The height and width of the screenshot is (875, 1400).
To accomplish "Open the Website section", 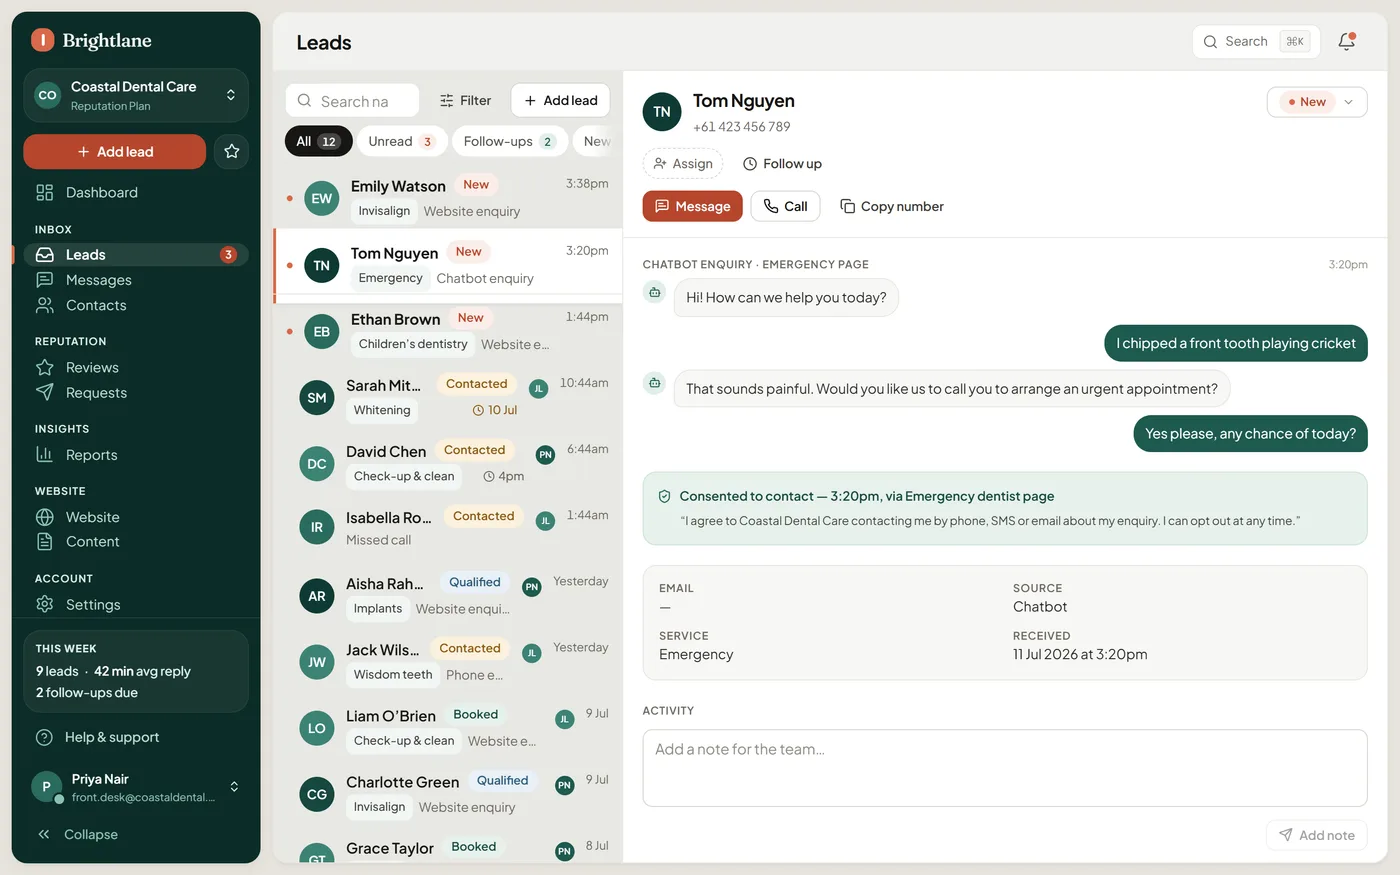I will (x=136, y=517).
